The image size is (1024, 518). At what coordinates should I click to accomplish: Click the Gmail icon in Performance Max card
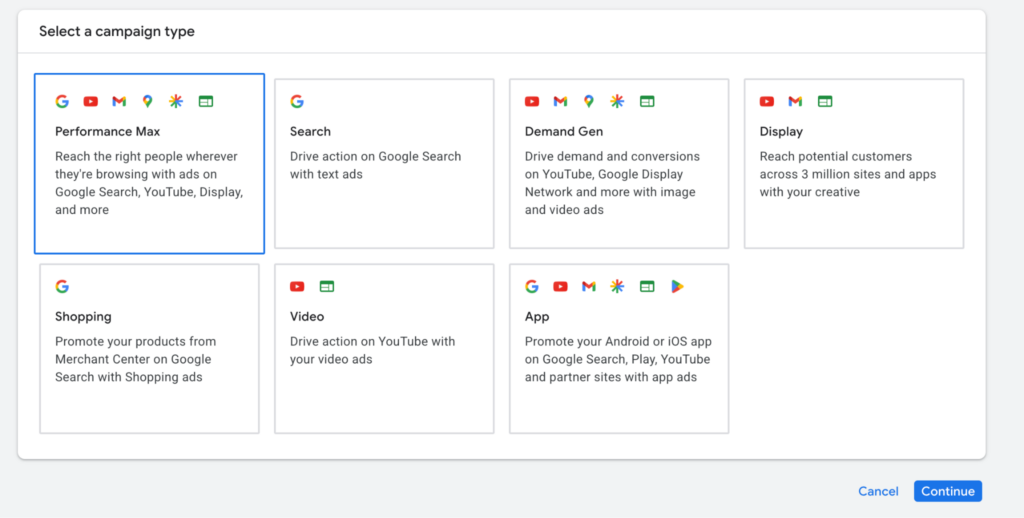[x=119, y=101]
